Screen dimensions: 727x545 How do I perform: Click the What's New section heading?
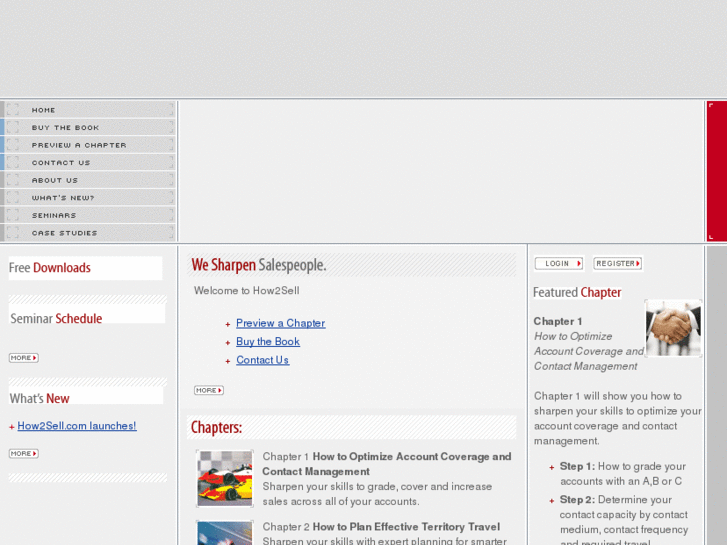click(39, 398)
